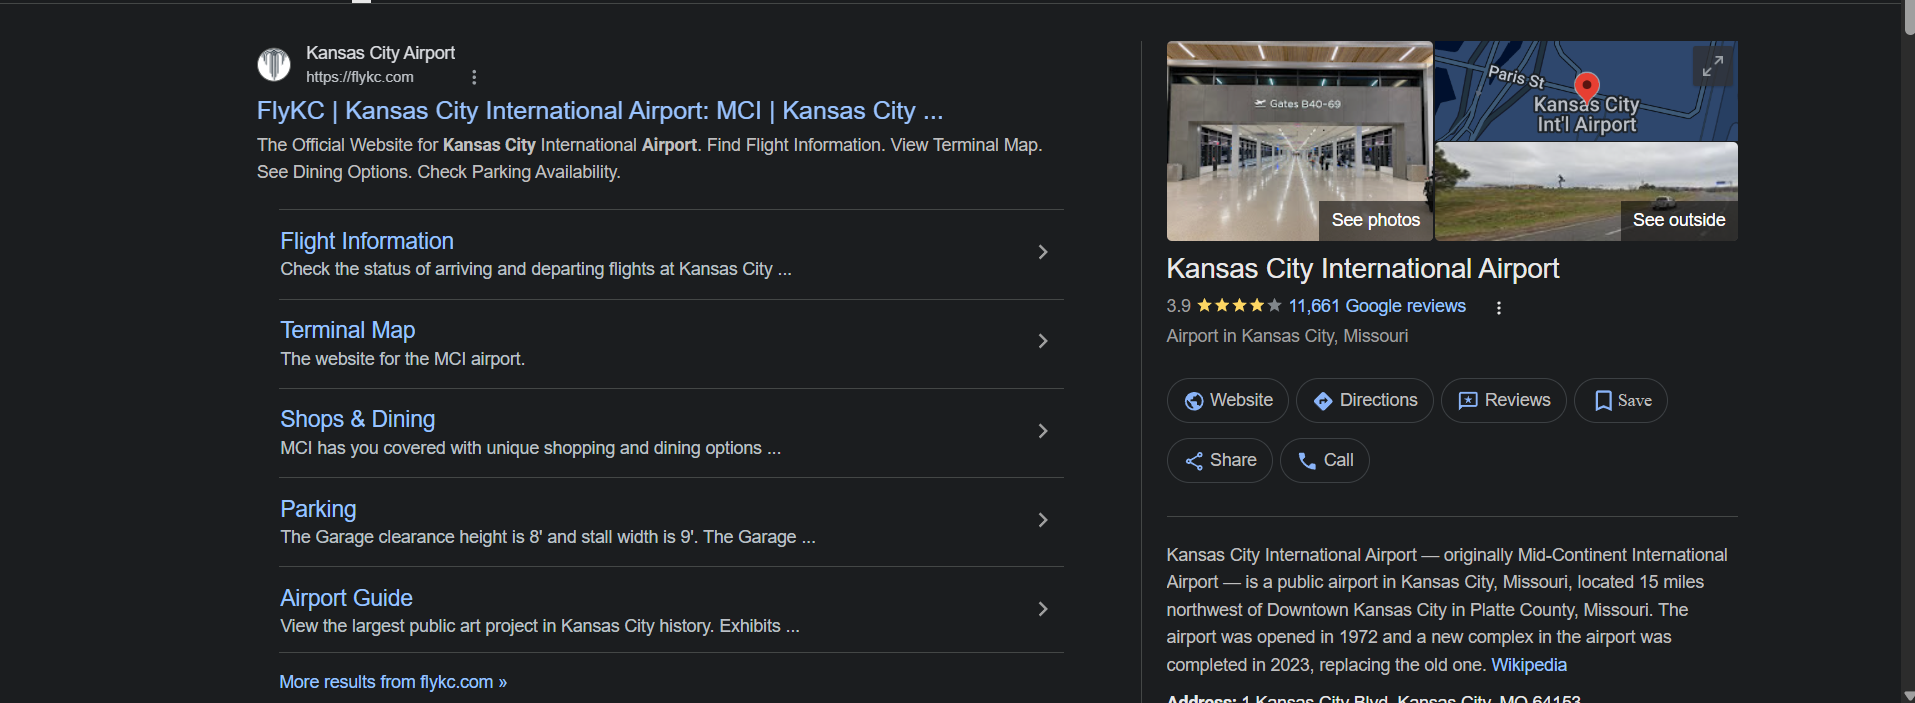Screen dimensions: 1915x703
Task: Open FlyKC main result title link
Action: 599,111
